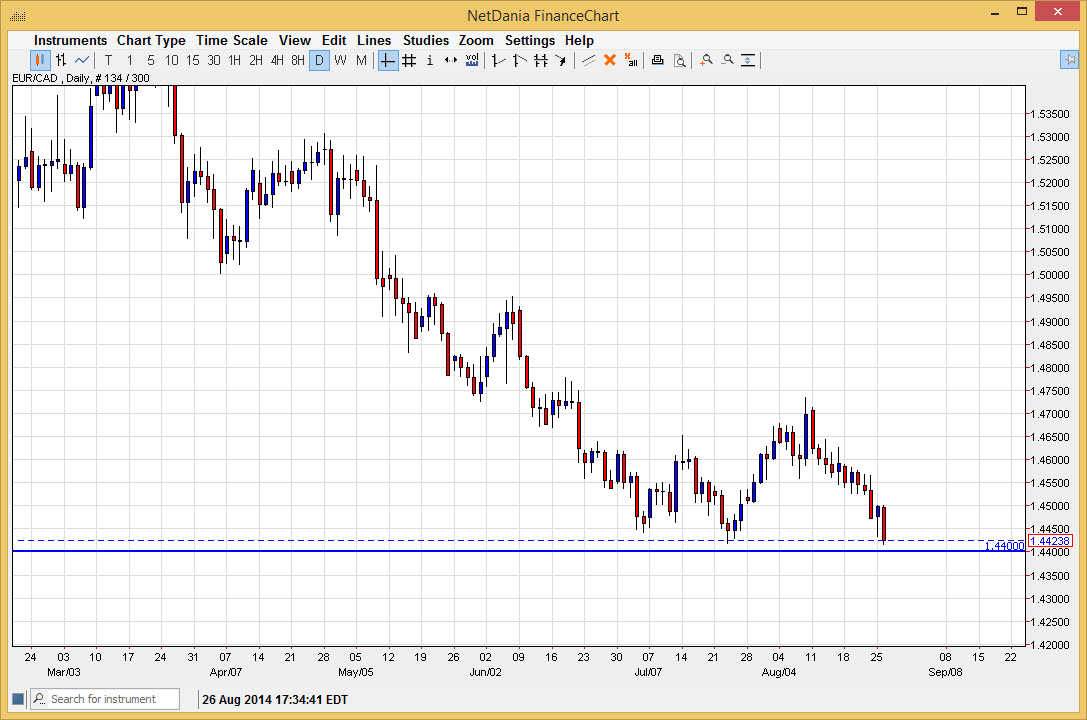The width and height of the screenshot is (1087, 720).
Task: Expand the Chart Type menu
Action: [x=151, y=40]
